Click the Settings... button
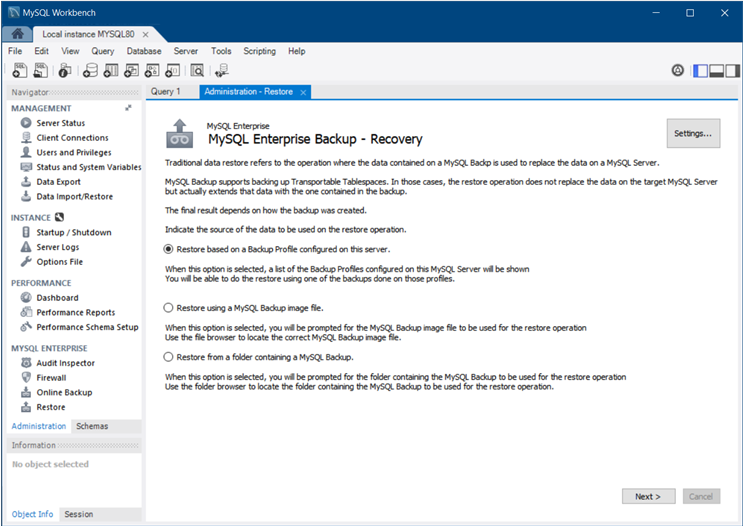 [693, 133]
